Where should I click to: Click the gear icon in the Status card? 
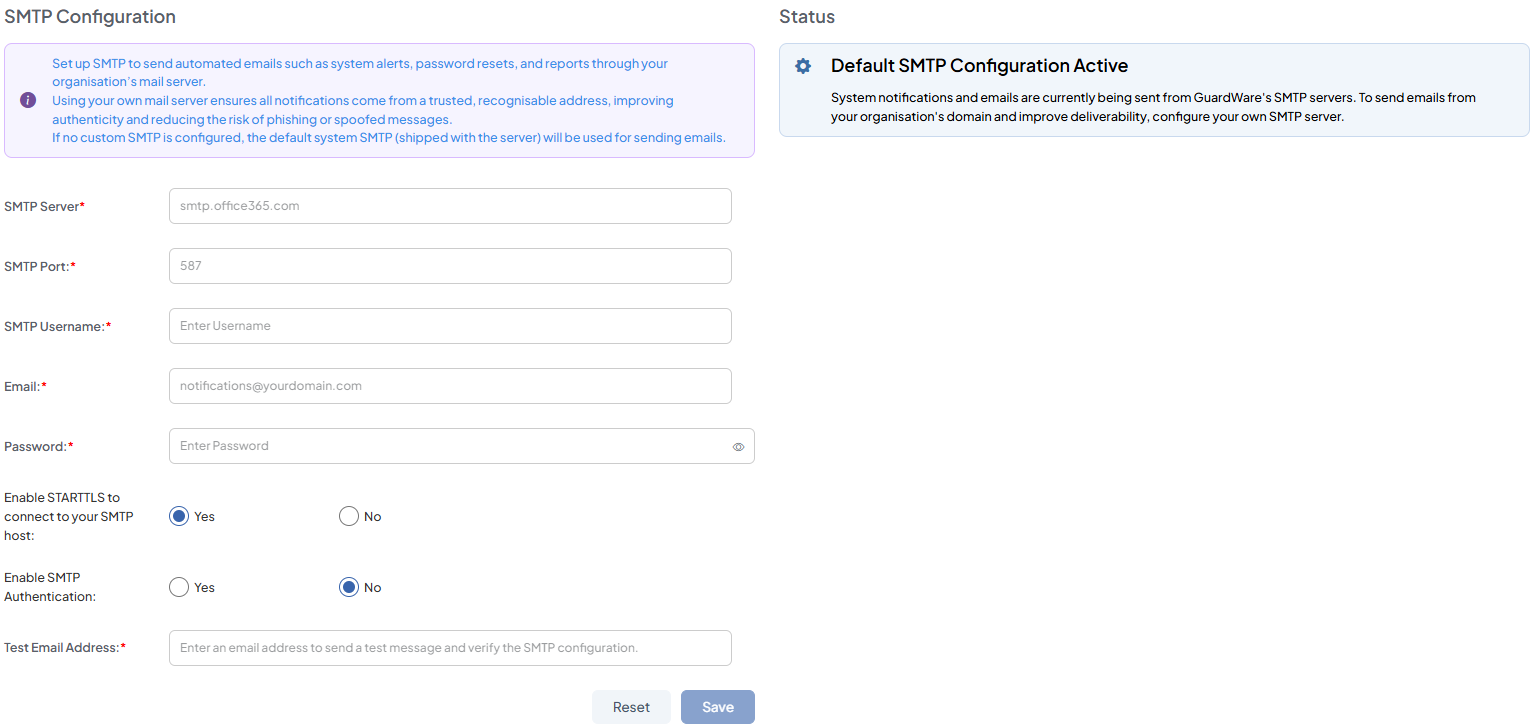(802, 66)
